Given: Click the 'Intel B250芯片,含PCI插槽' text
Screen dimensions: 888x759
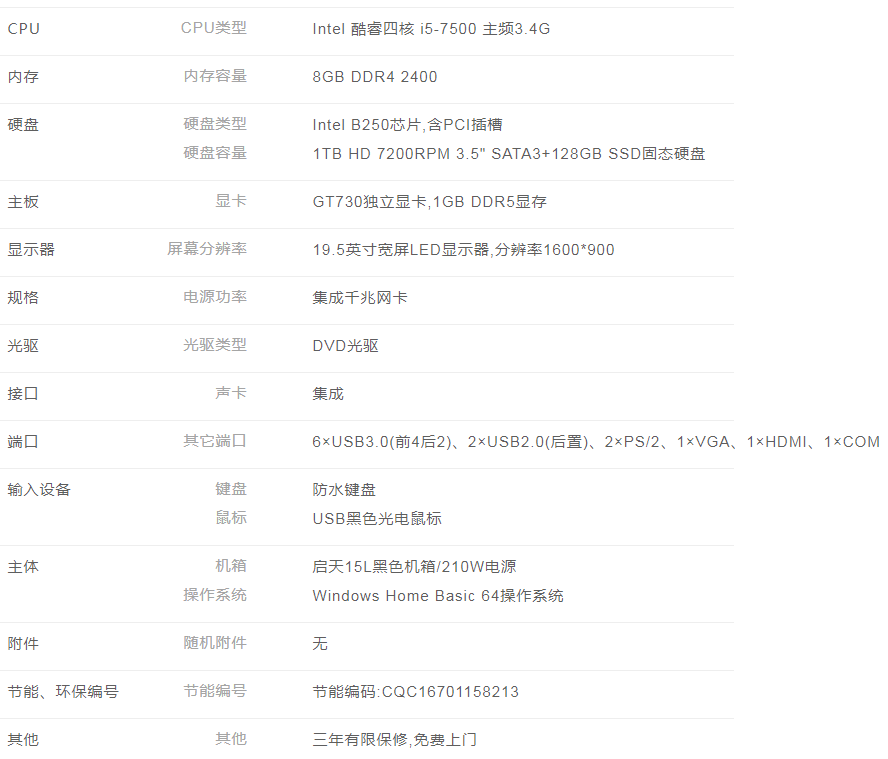Looking at the screenshot, I should 407,125.
